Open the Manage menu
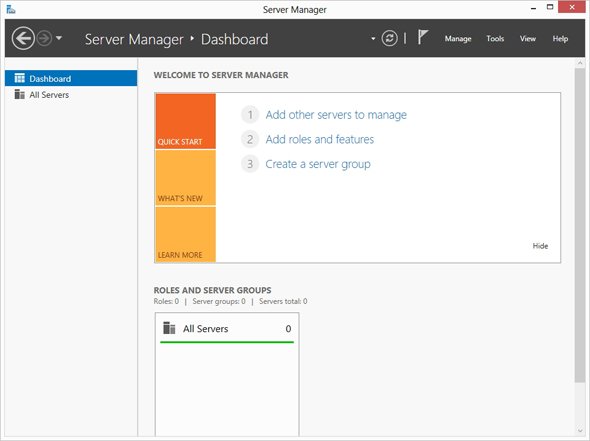This screenshot has height=441, width=590. click(x=458, y=38)
